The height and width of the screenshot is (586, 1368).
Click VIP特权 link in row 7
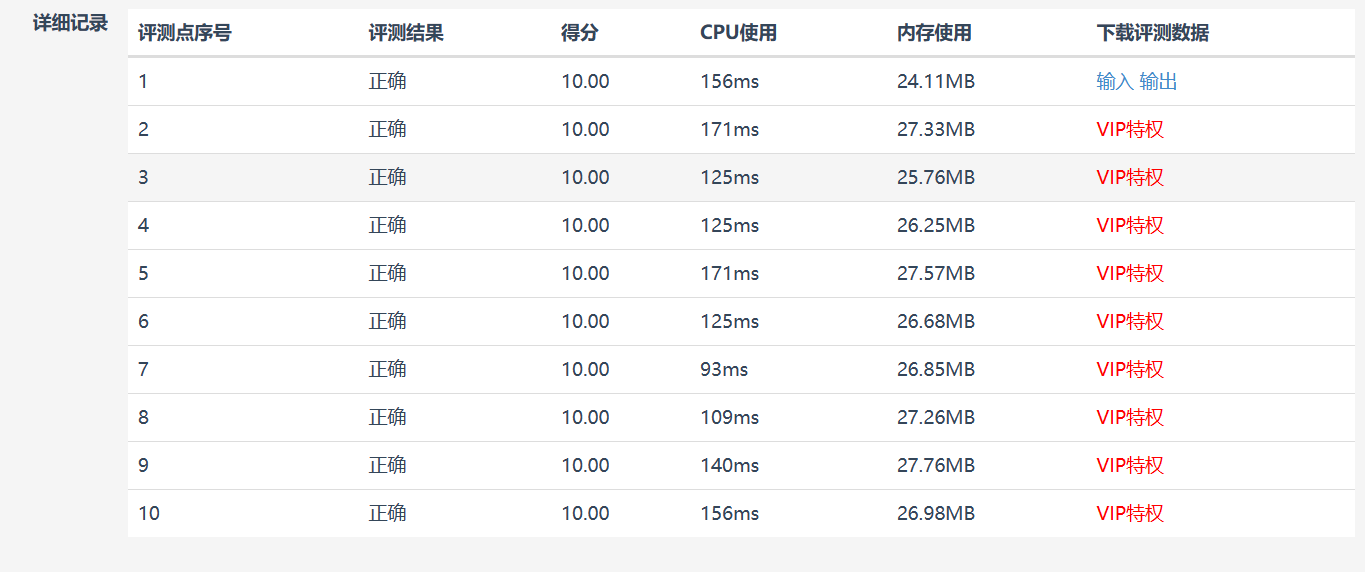click(1130, 370)
